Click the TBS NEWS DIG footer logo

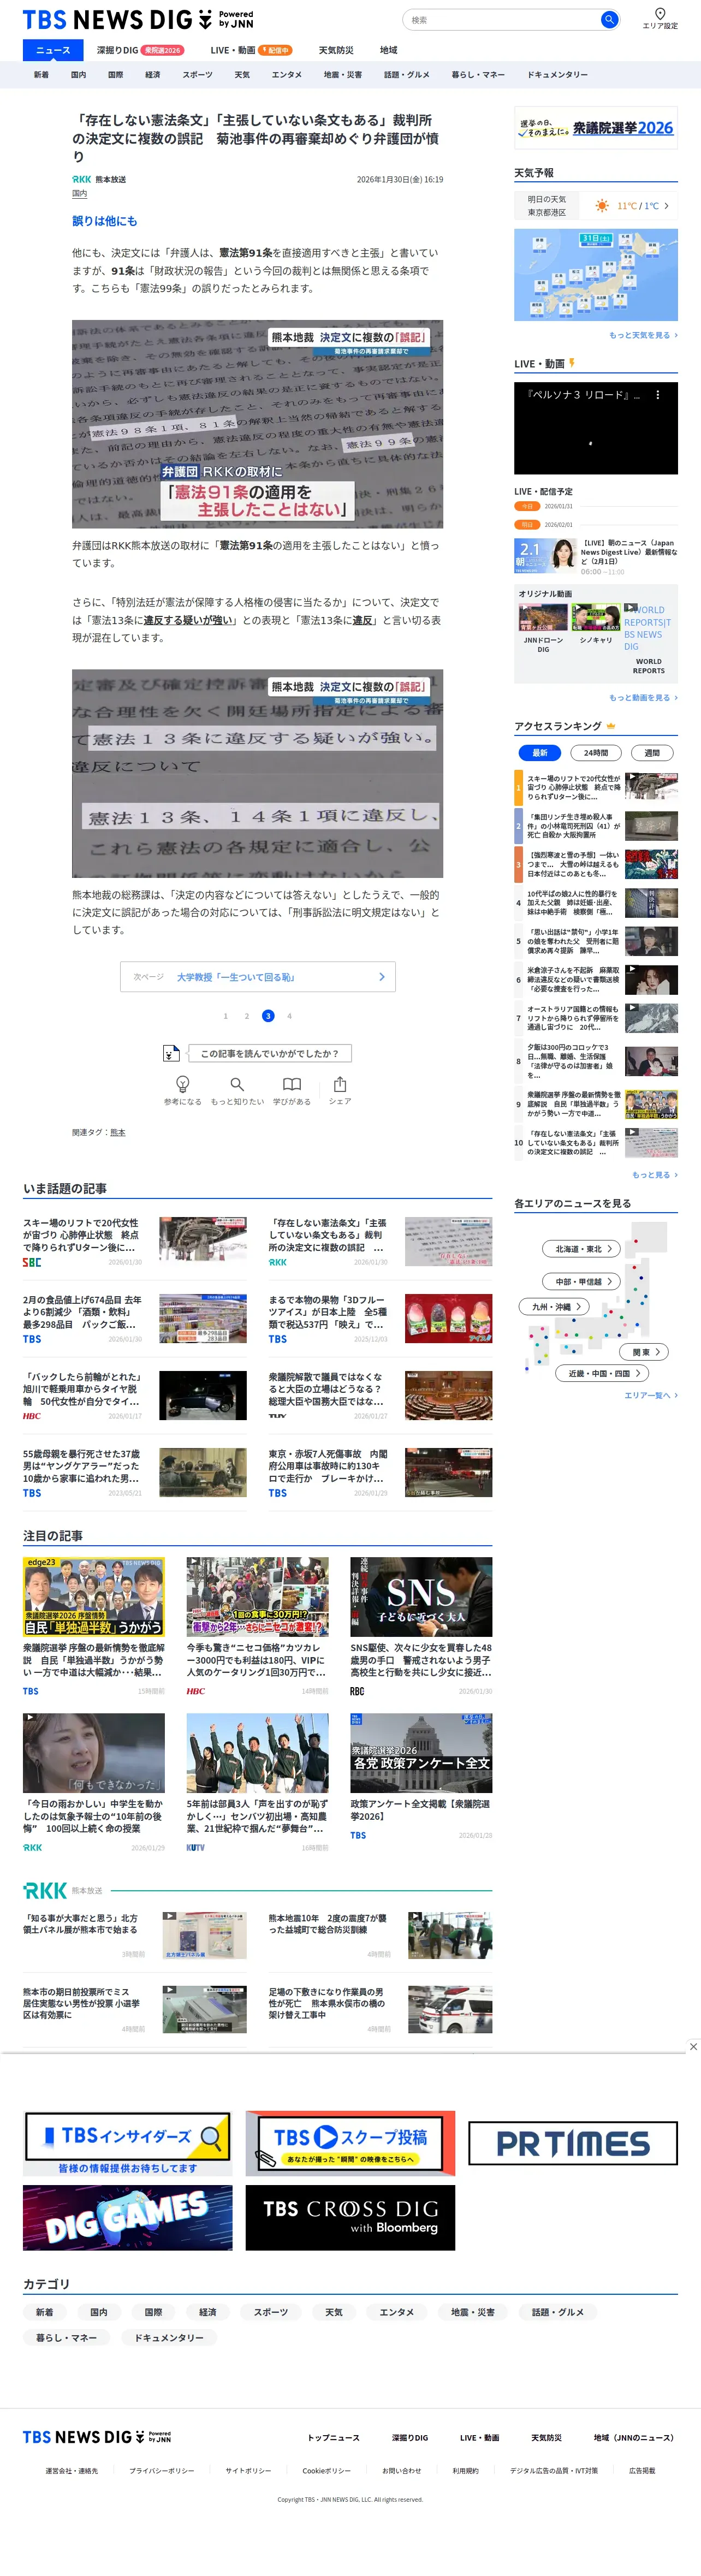[x=97, y=2437]
